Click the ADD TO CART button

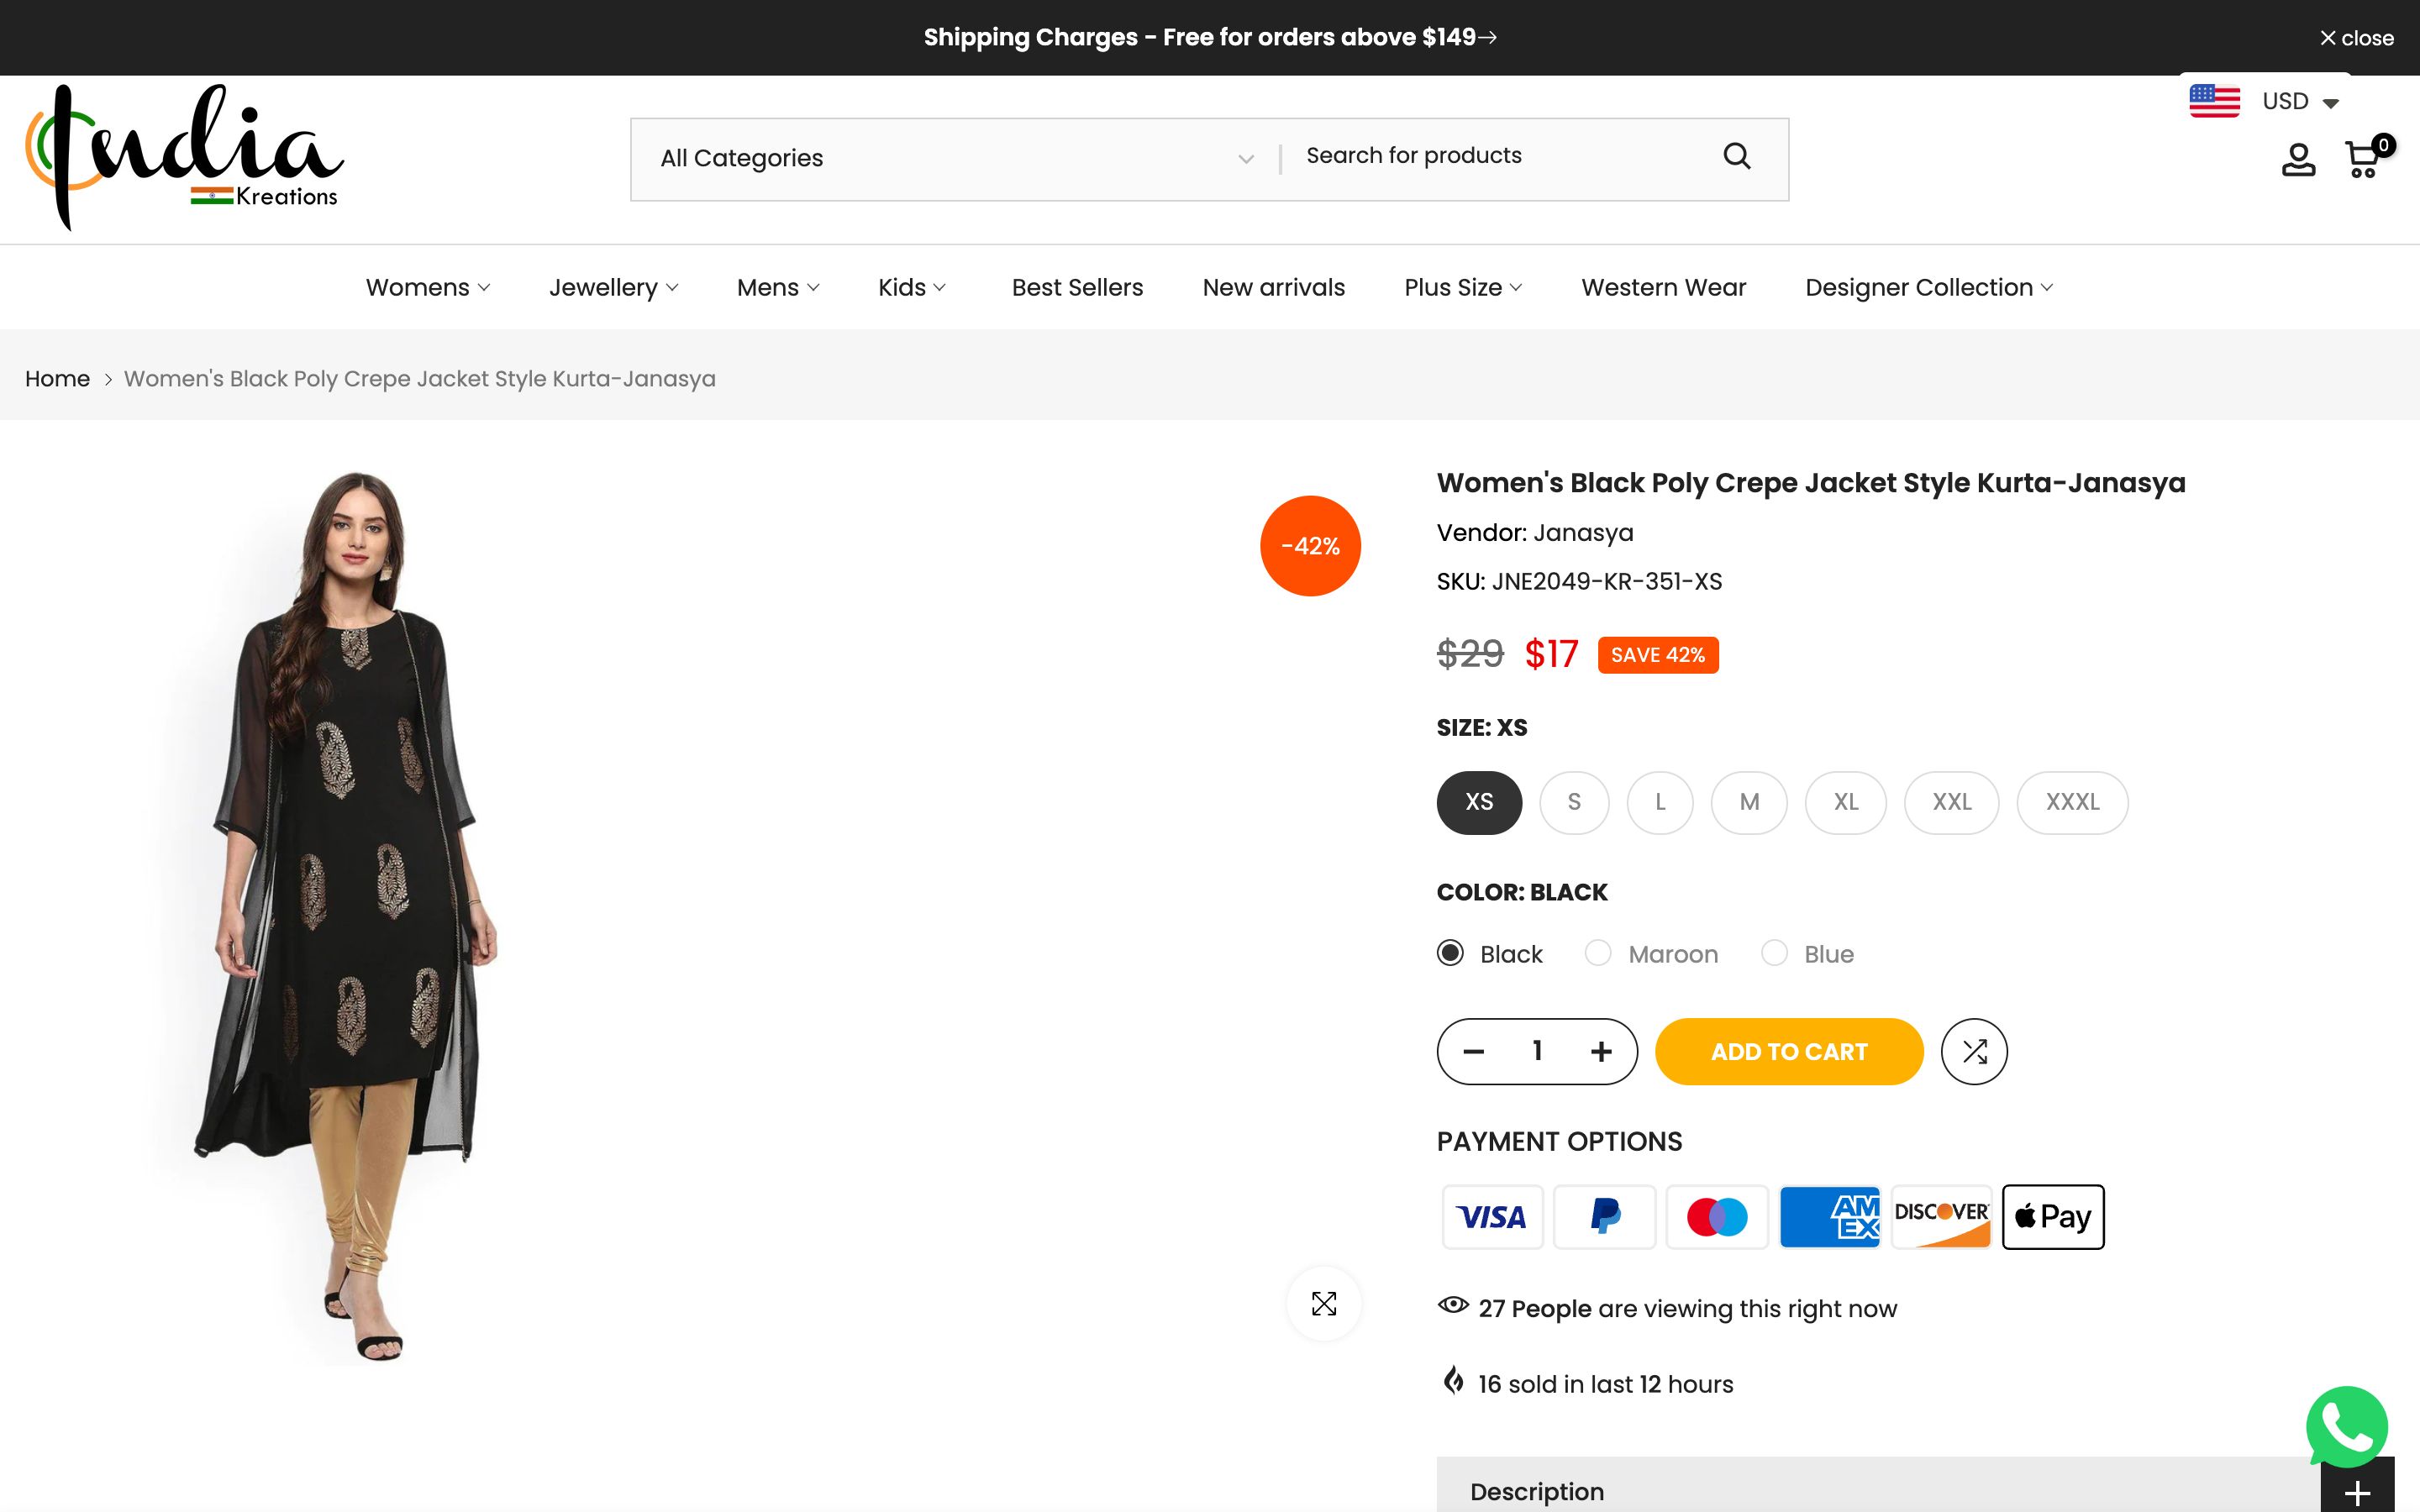(x=1788, y=1051)
